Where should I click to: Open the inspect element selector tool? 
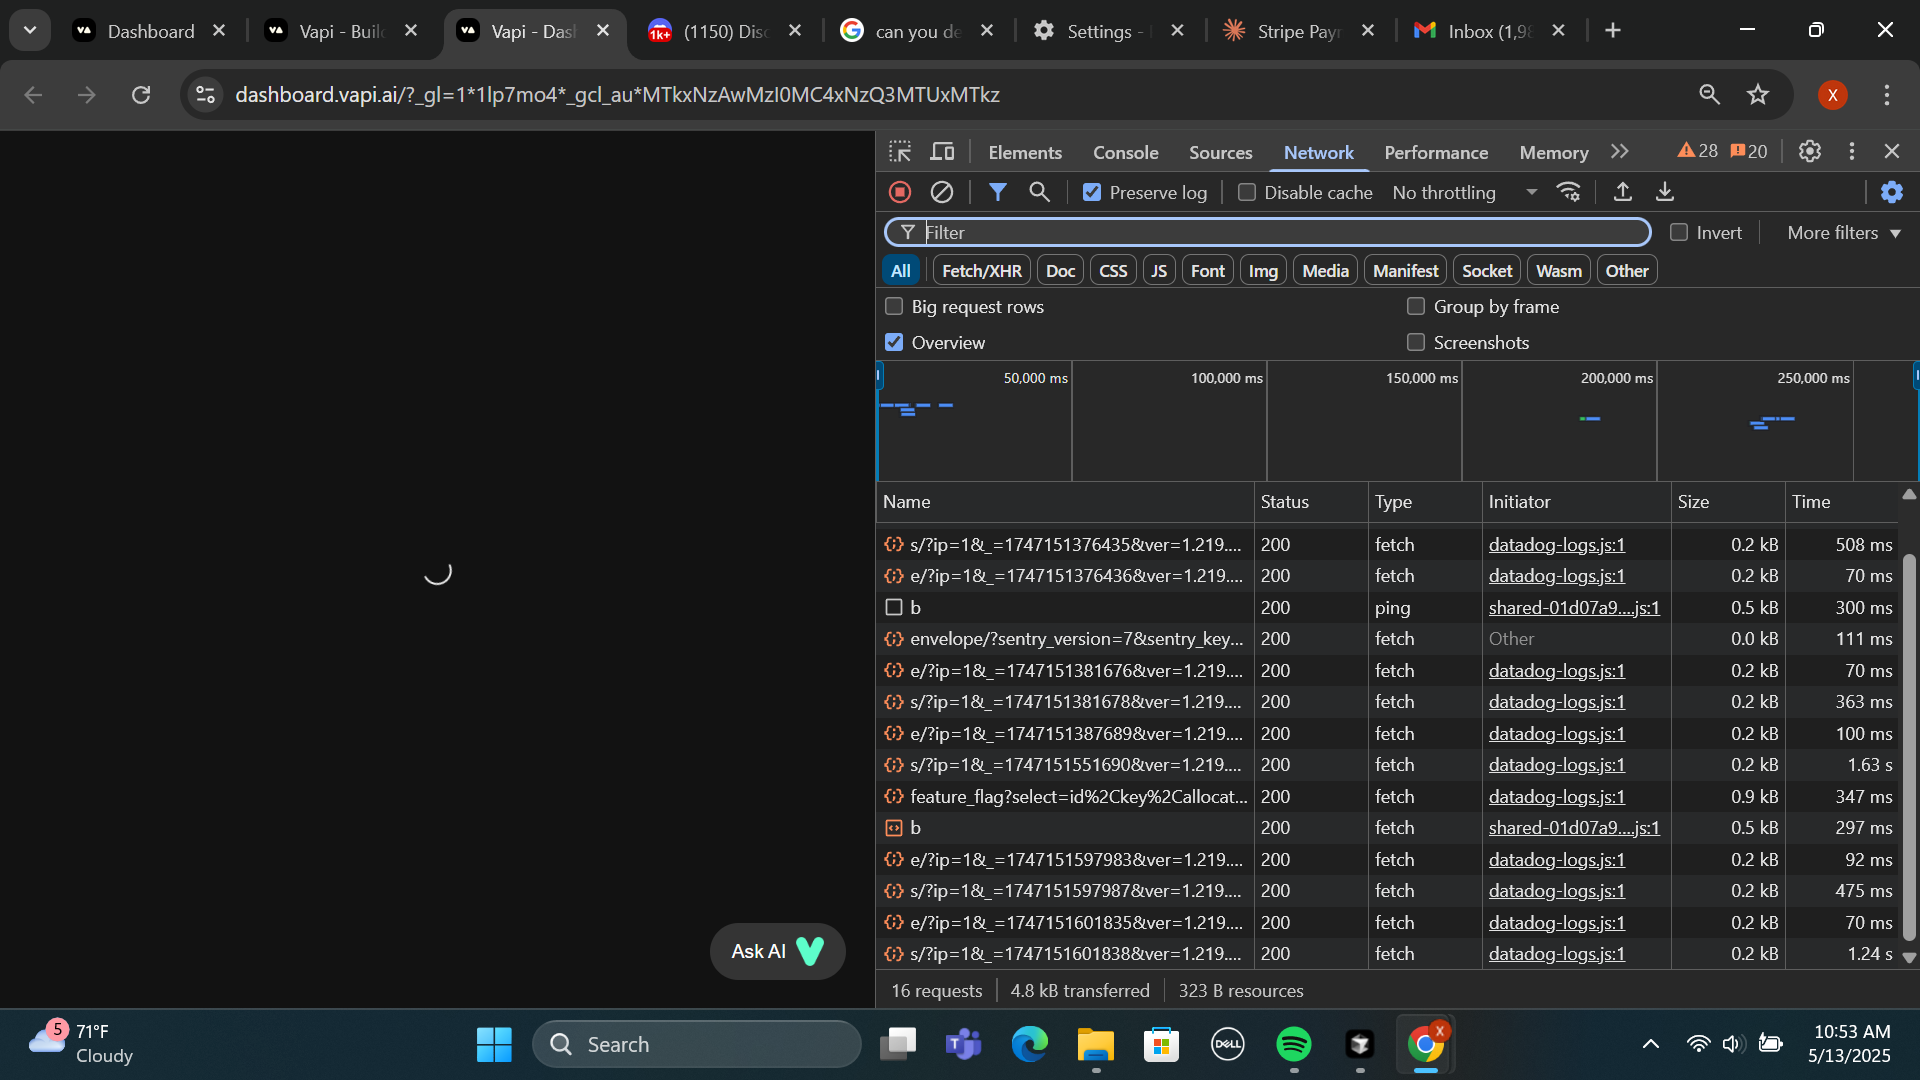(900, 152)
